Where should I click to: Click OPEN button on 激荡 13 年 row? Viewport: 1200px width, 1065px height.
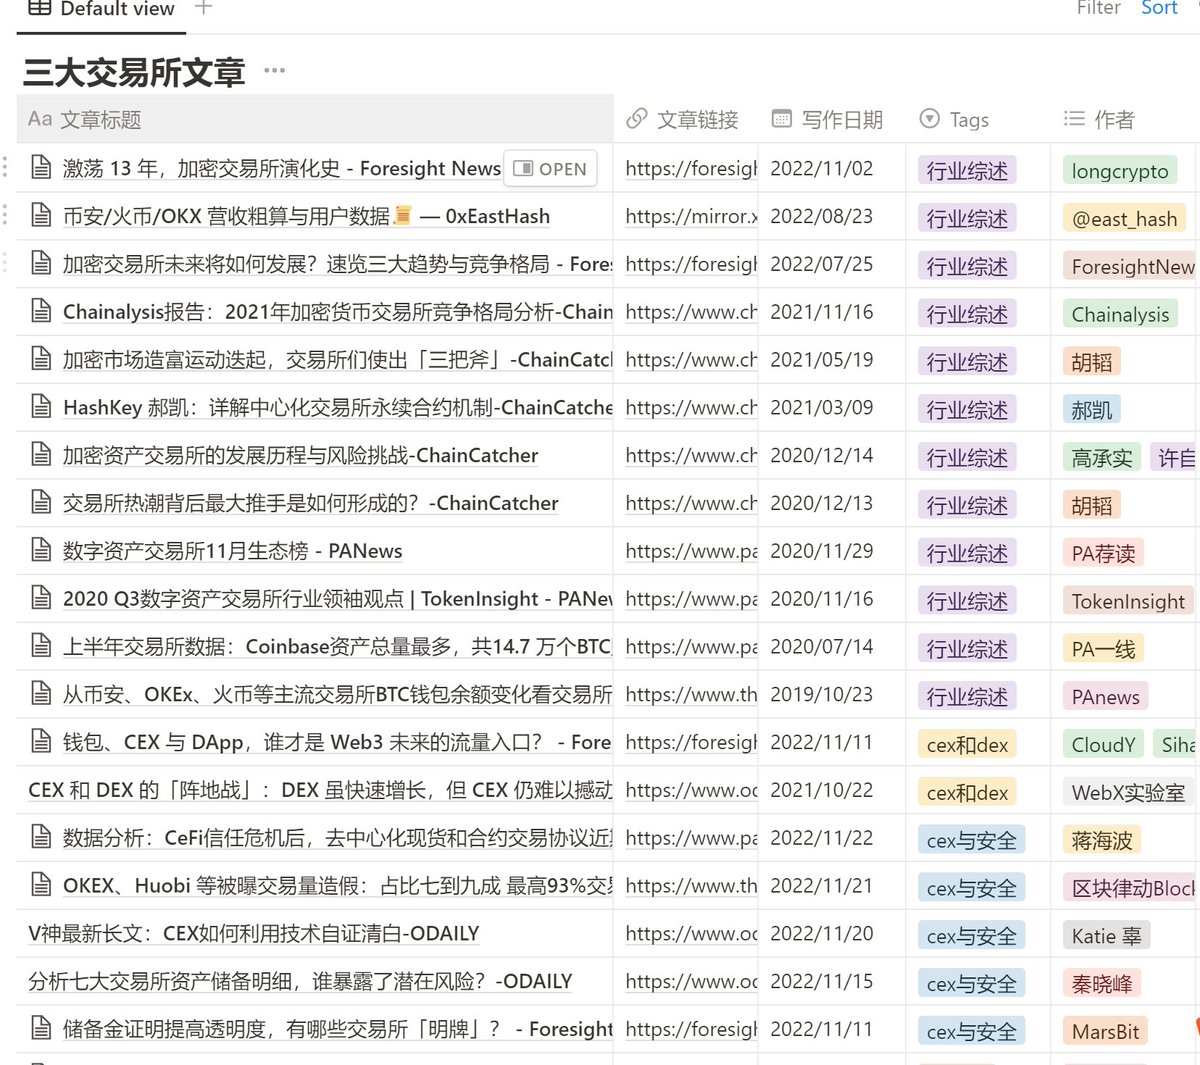click(551, 169)
